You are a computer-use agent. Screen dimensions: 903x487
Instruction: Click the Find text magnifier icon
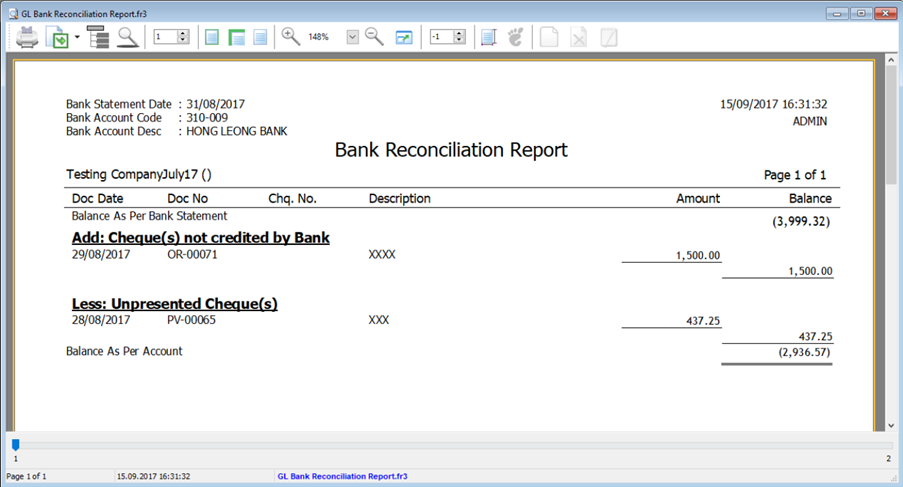(x=128, y=38)
